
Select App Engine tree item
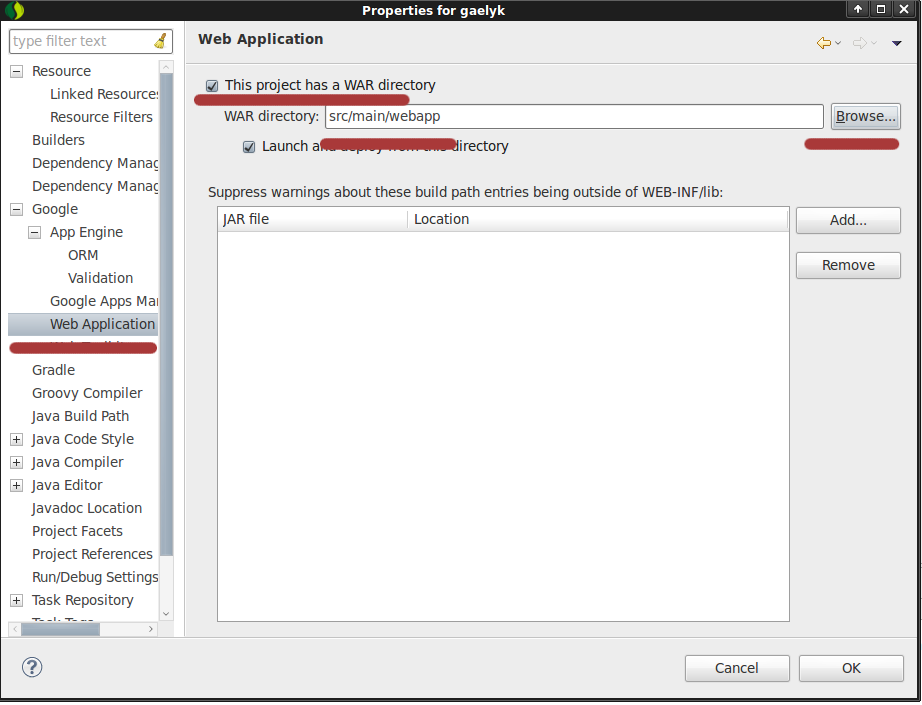click(x=86, y=232)
